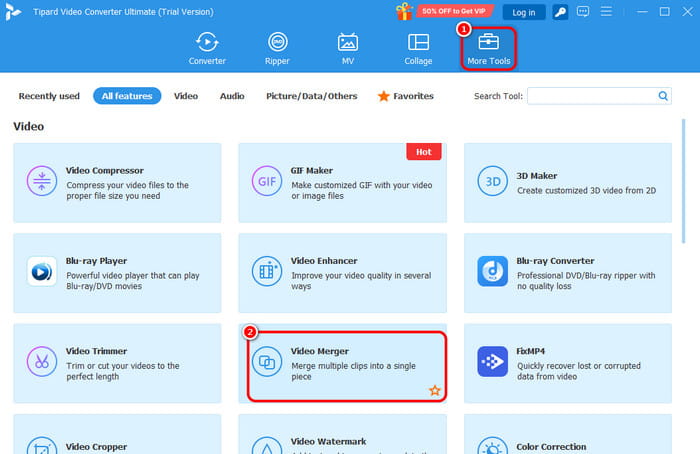Click 'Merge multiple clips into a single piece' text
Viewport: 700px width, 454px height.
click(354, 371)
